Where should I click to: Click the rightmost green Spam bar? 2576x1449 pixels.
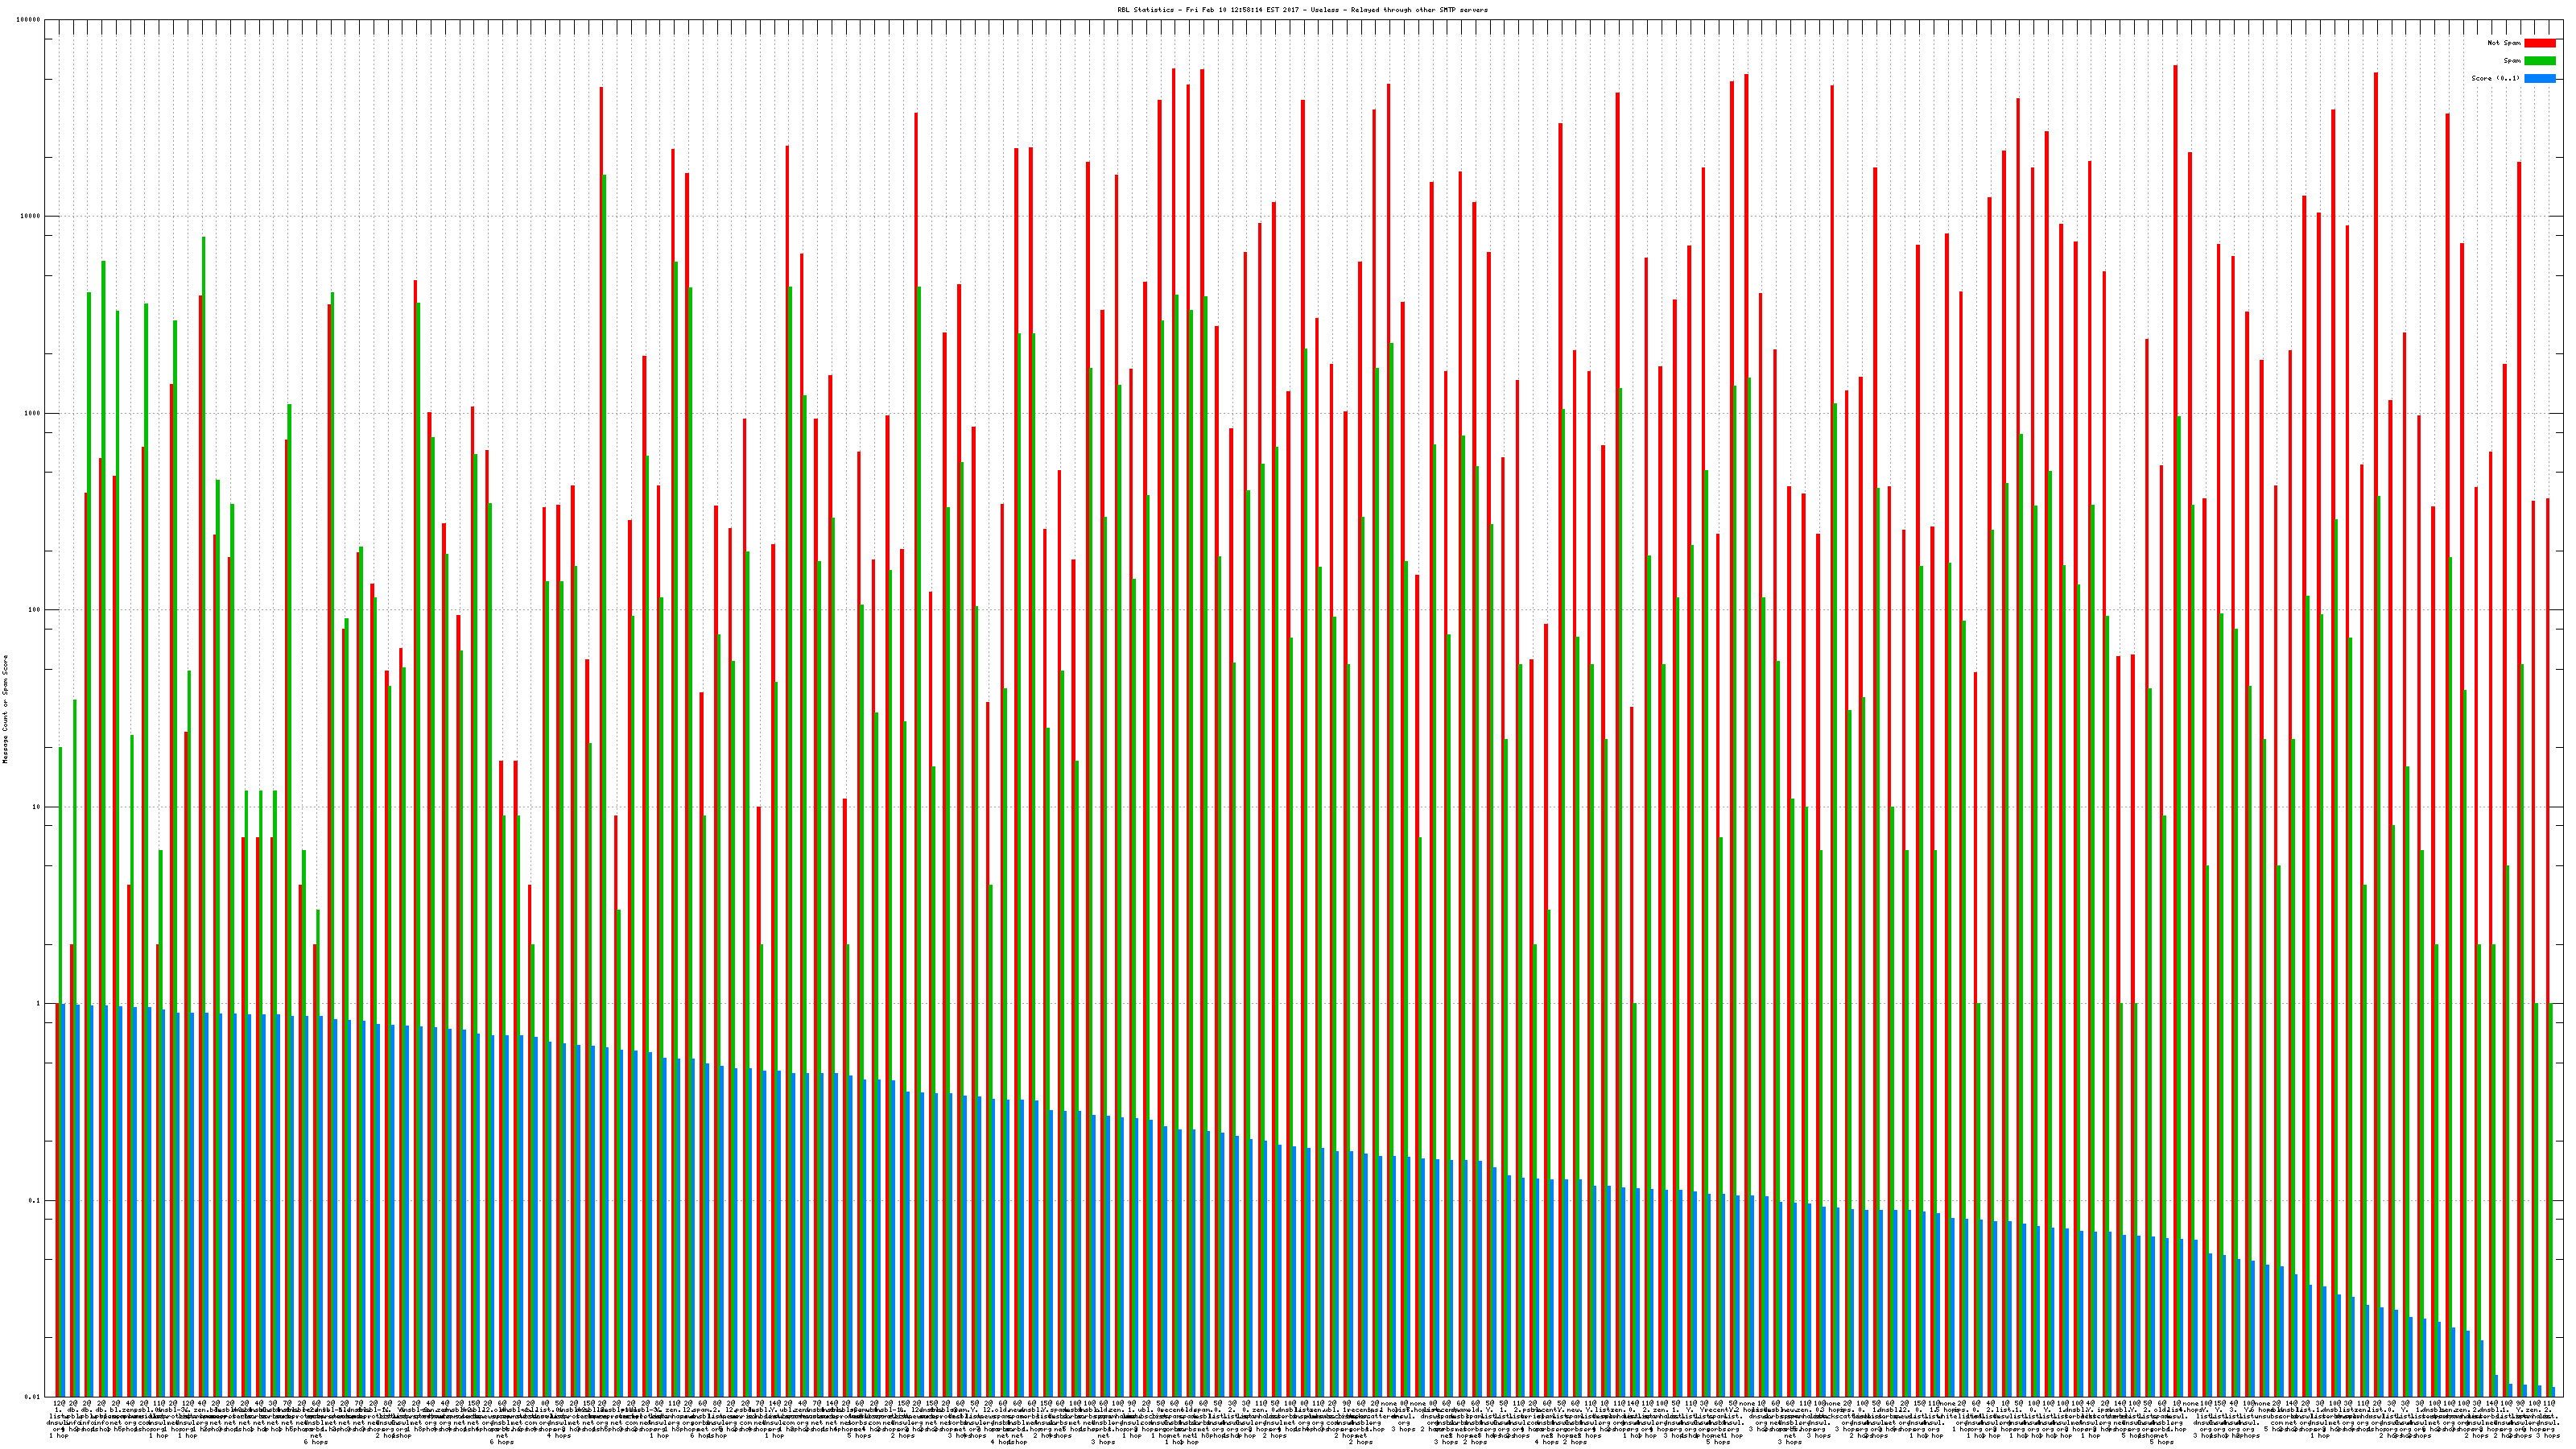(x=2551, y=1200)
